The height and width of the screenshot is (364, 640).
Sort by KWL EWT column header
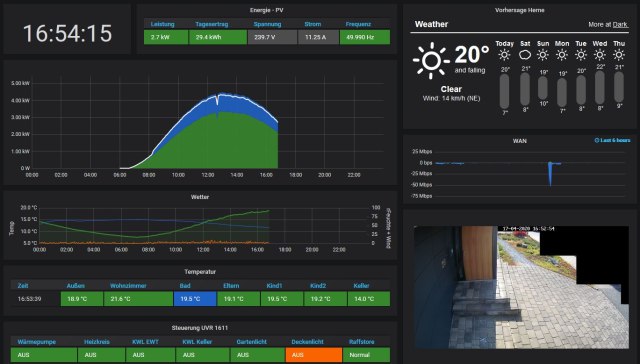[145, 342]
